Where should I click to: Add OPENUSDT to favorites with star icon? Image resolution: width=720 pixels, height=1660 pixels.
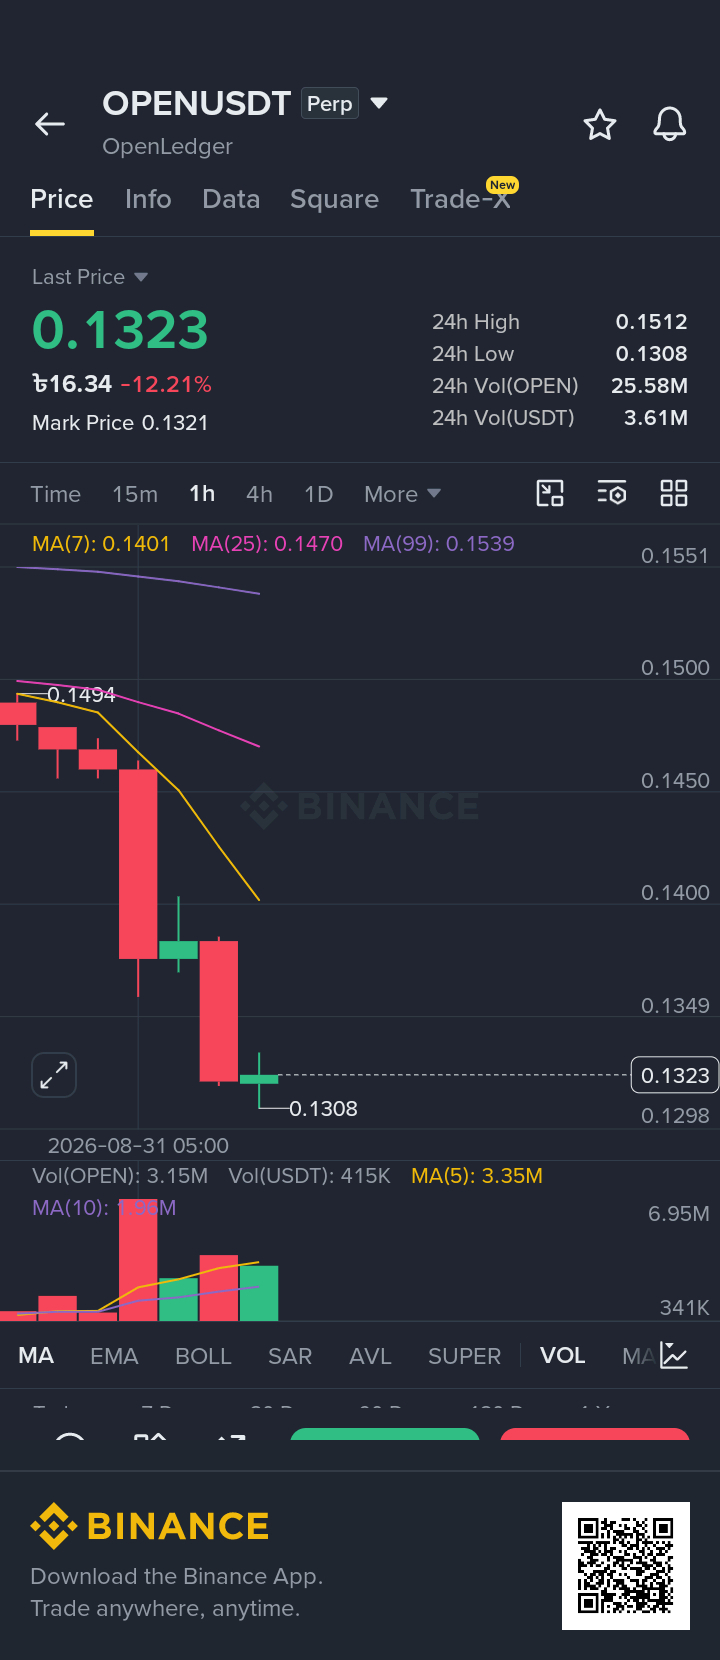(600, 125)
